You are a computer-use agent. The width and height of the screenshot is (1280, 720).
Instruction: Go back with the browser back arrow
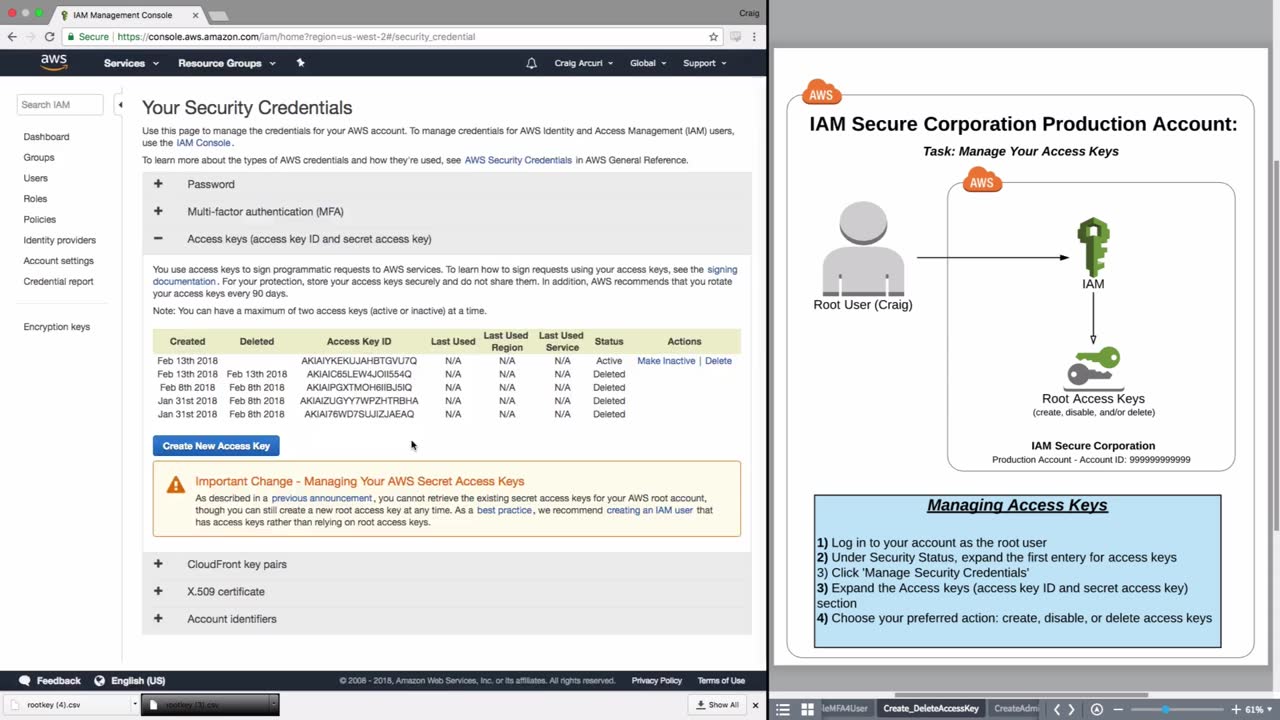click(12, 37)
